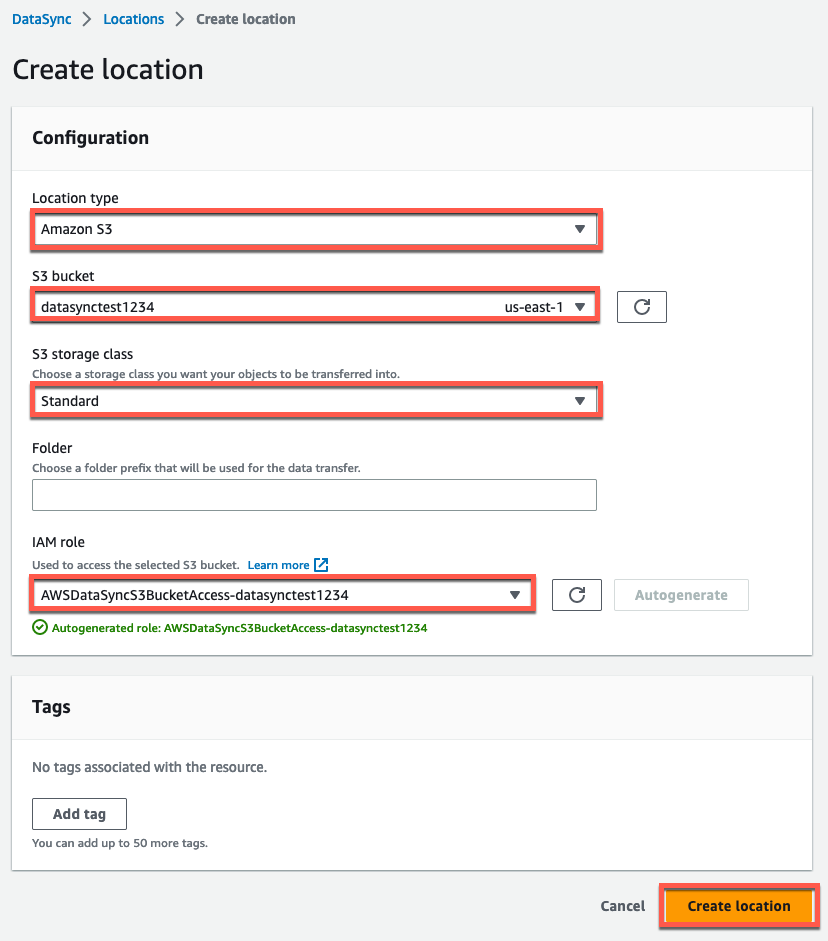This screenshot has height=941, width=828.
Task: Open the Location type dropdown arrow
Action: click(580, 229)
